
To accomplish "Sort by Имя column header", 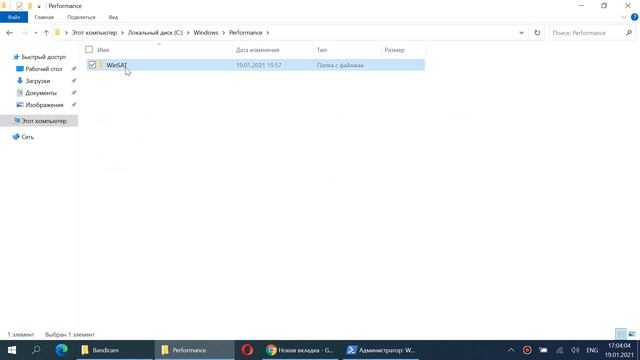I will click(103, 50).
